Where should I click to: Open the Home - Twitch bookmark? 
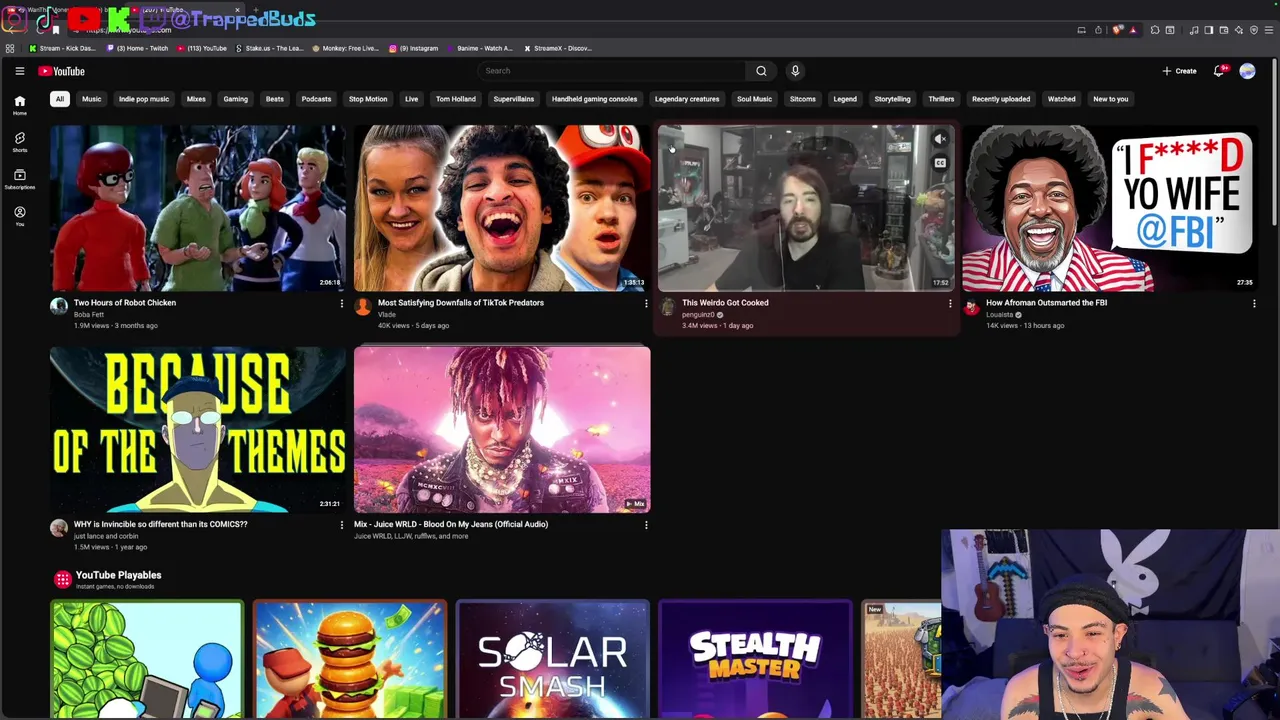click(138, 48)
